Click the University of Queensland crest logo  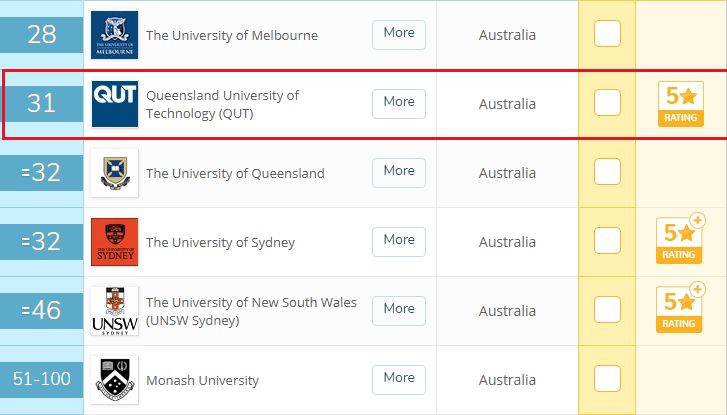115,173
